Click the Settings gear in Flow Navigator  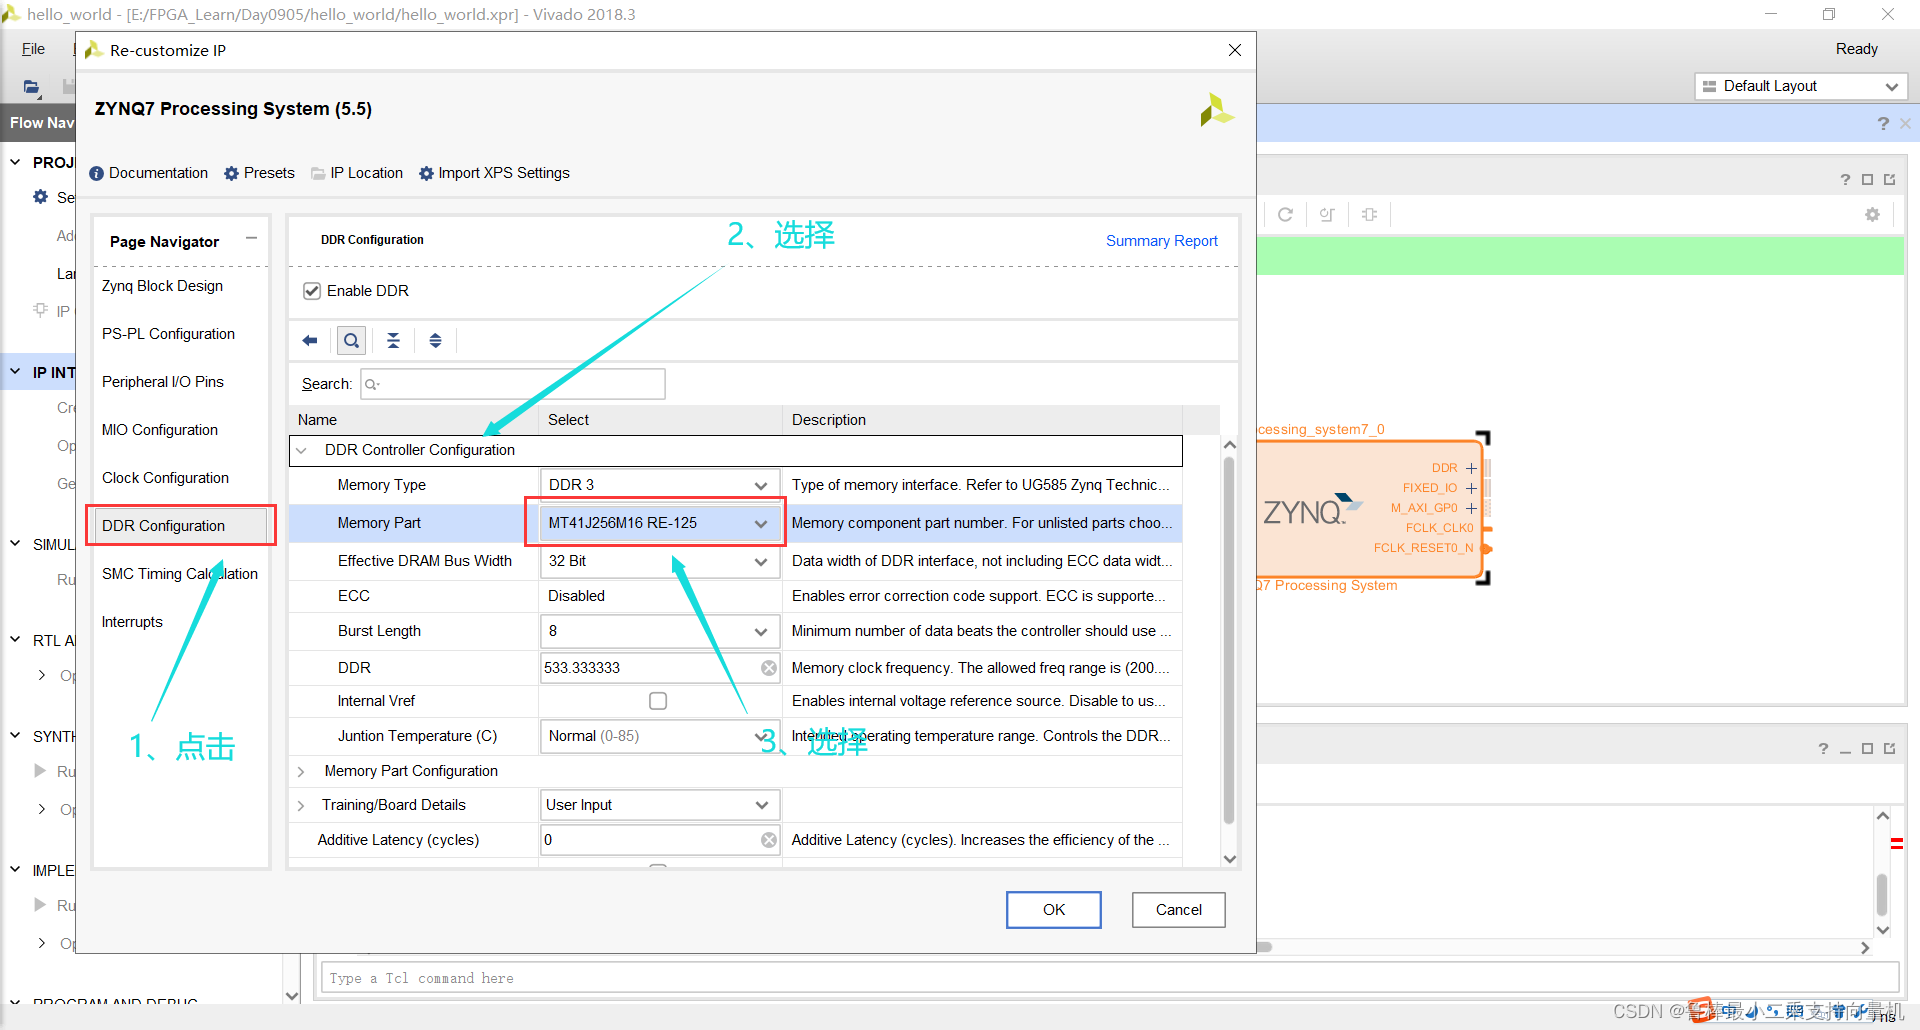(x=41, y=197)
